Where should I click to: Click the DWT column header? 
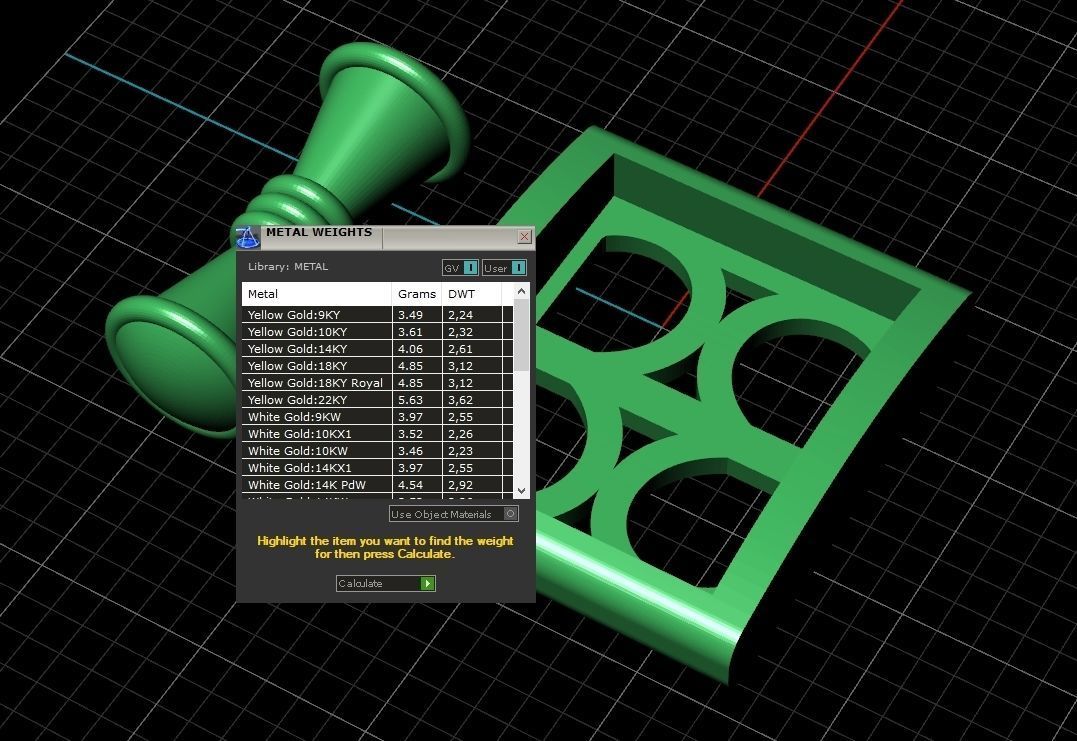473,294
